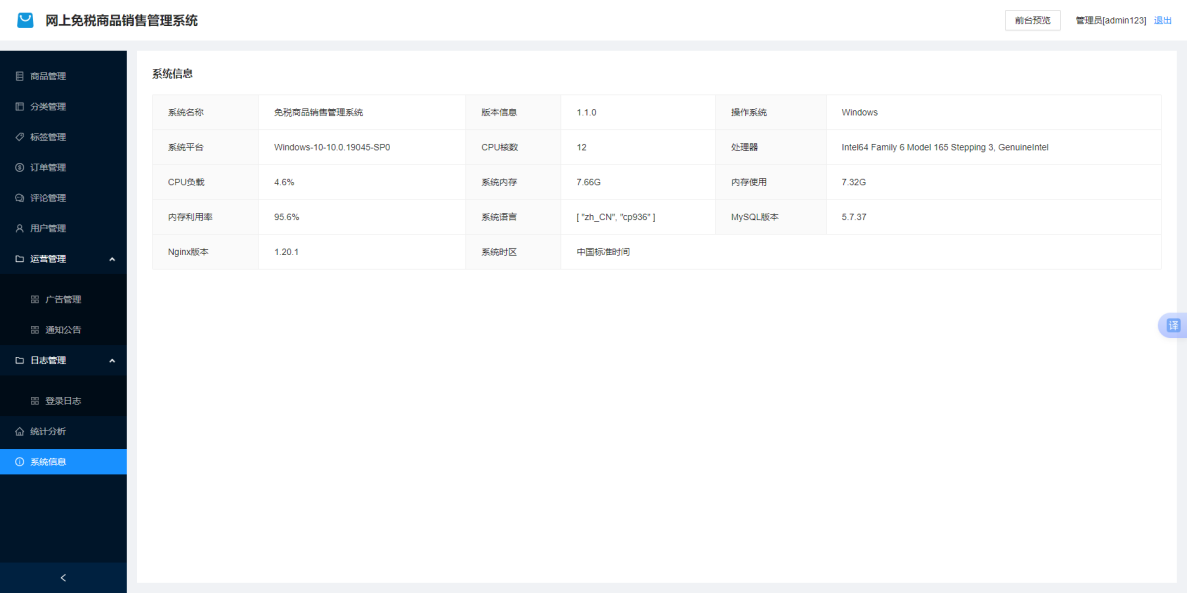This screenshot has width=1187, height=593.
Task: Click the 系统语言 label cell
Action: (x=513, y=217)
